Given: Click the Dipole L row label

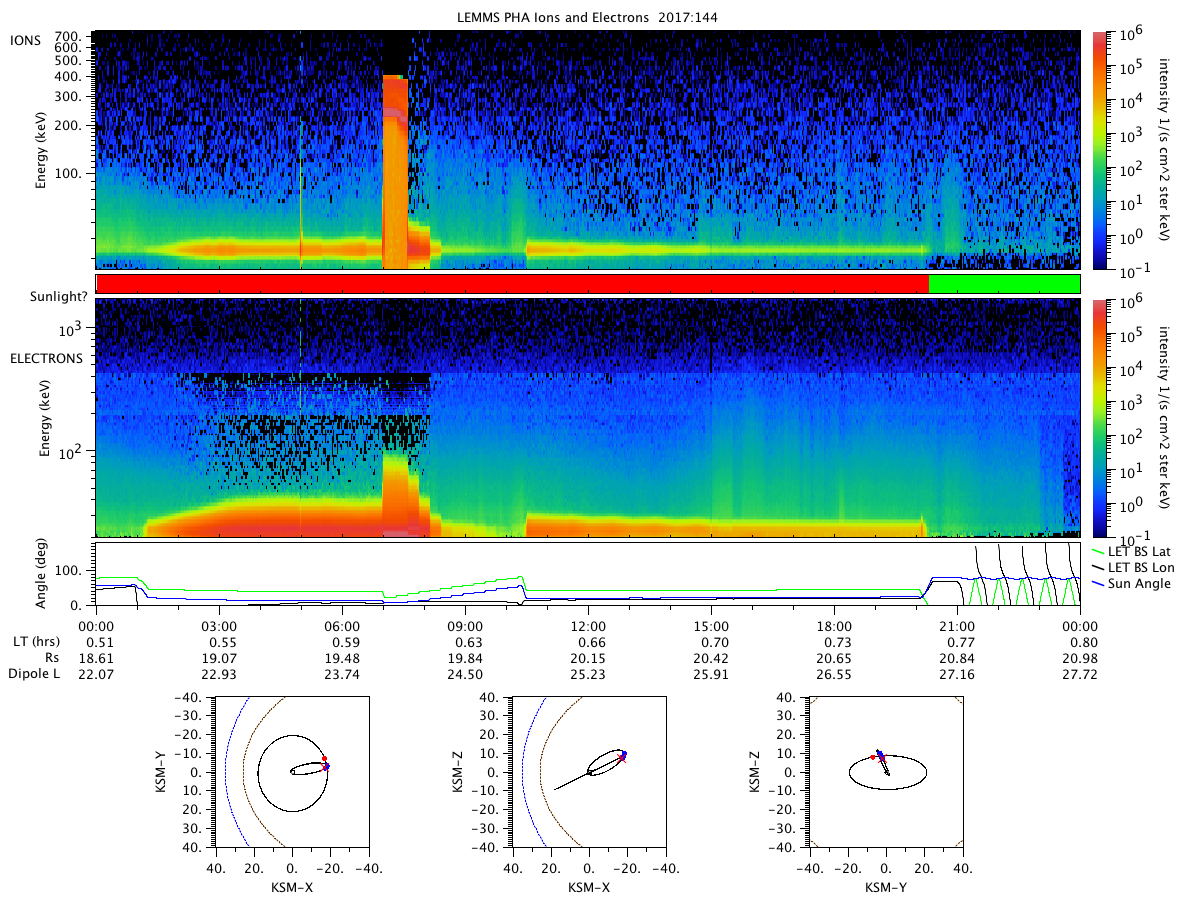Looking at the screenshot, I should (34, 675).
